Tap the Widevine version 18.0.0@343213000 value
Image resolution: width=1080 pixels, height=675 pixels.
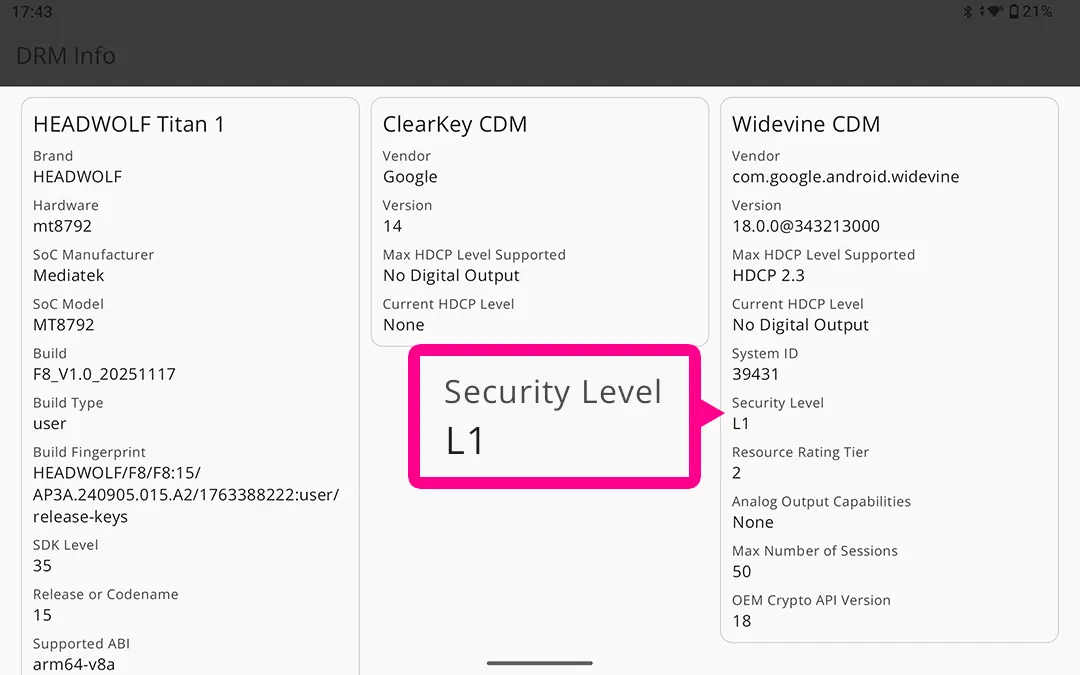coord(806,226)
